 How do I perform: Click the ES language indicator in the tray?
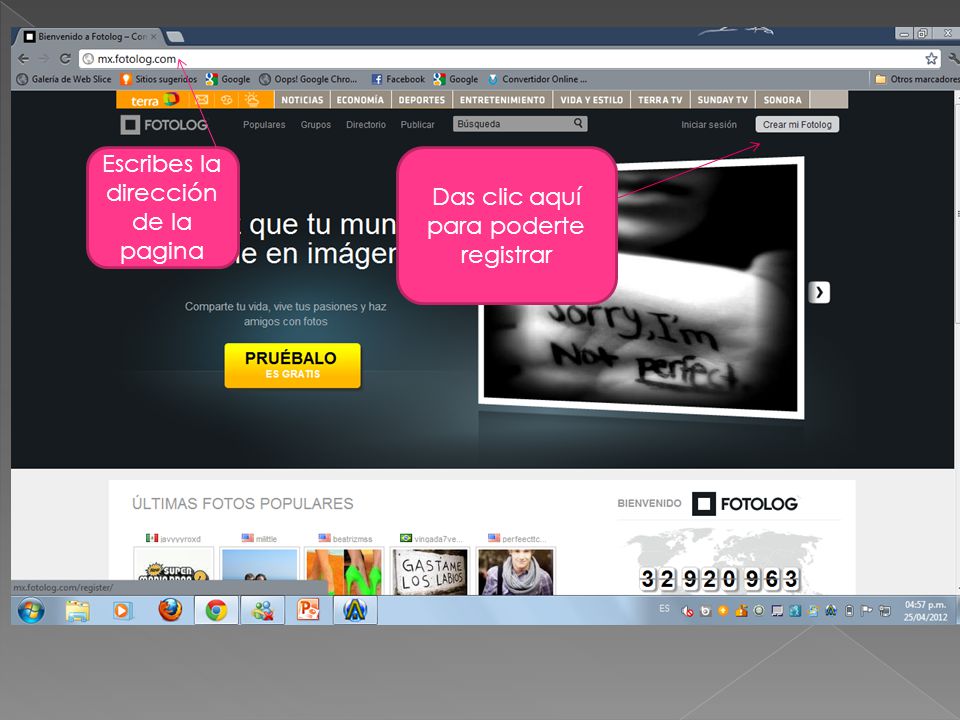(664, 608)
